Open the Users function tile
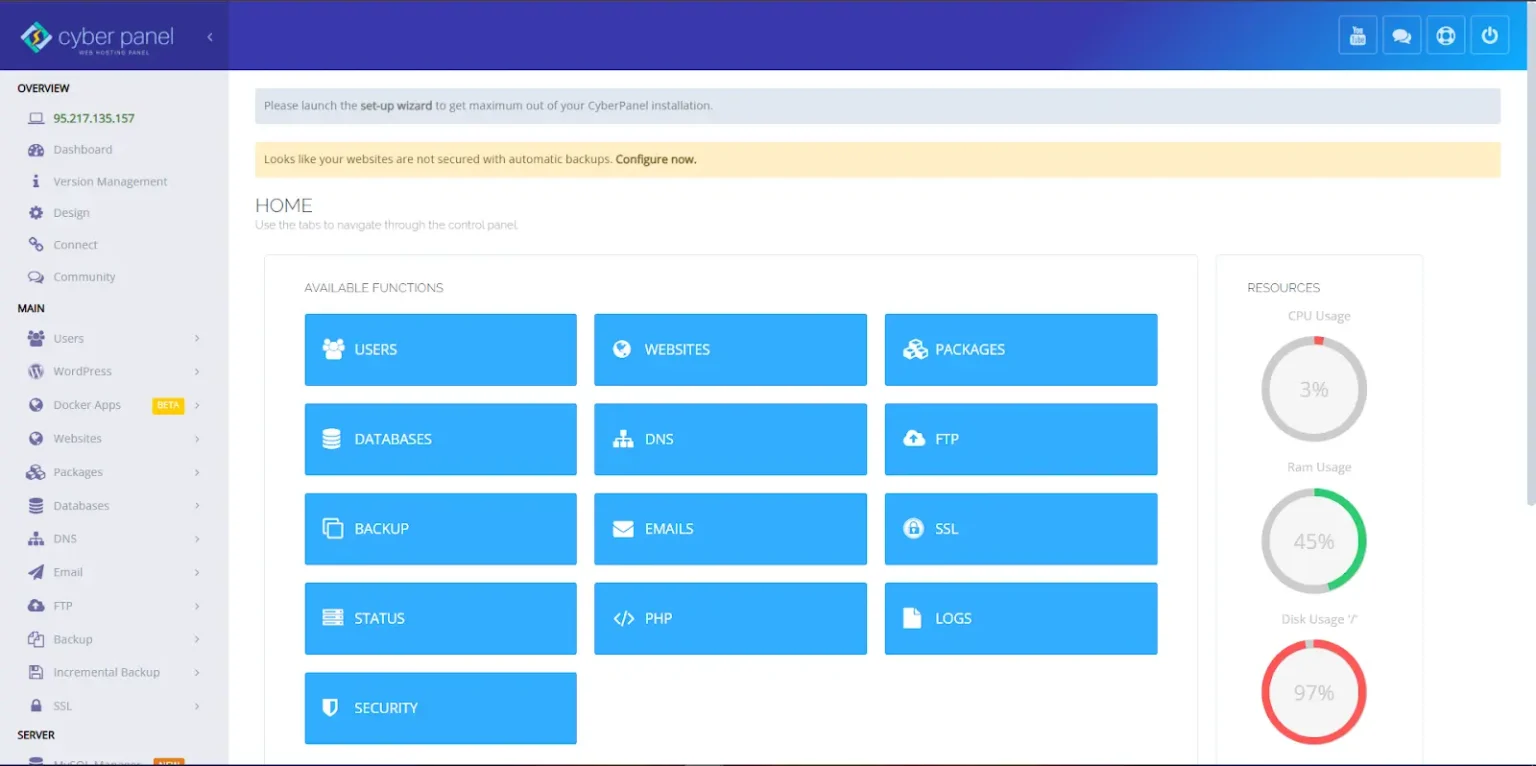The image size is (1536, 766). (441, 350)
